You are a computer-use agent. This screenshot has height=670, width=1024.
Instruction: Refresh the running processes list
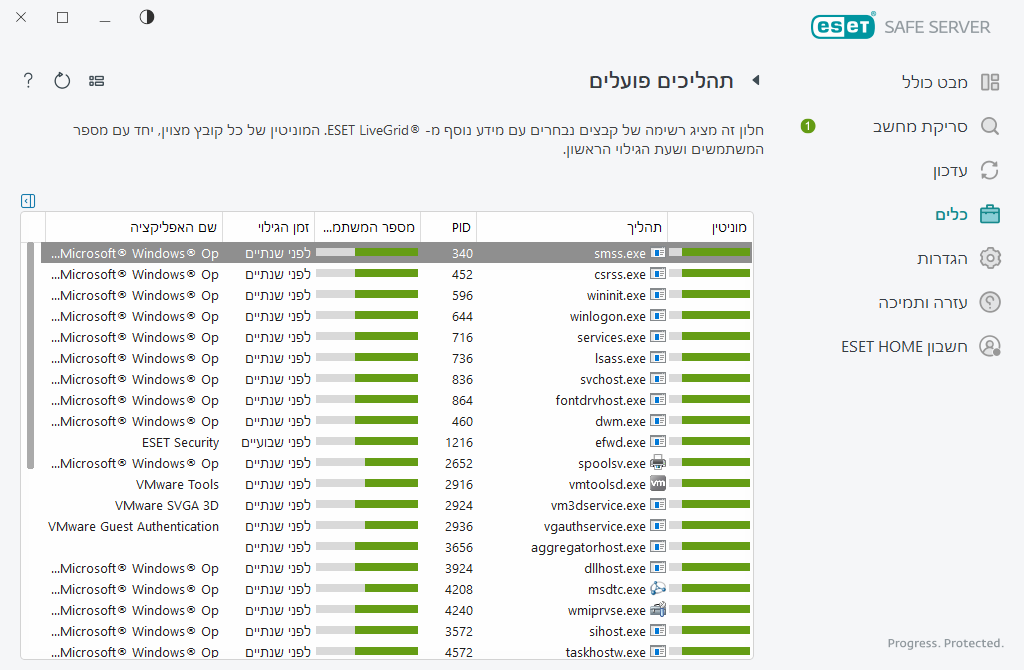[62, 80]
